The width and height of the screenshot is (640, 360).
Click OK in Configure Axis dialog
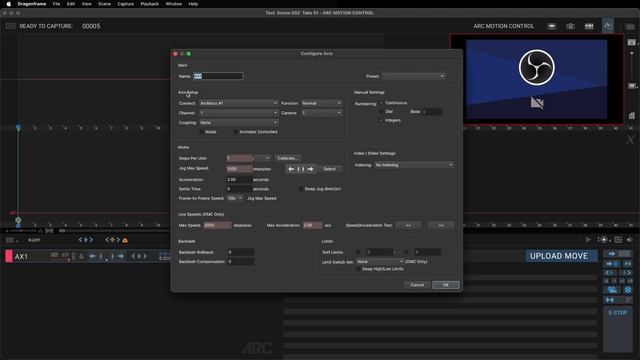click(x=446, y=285)
